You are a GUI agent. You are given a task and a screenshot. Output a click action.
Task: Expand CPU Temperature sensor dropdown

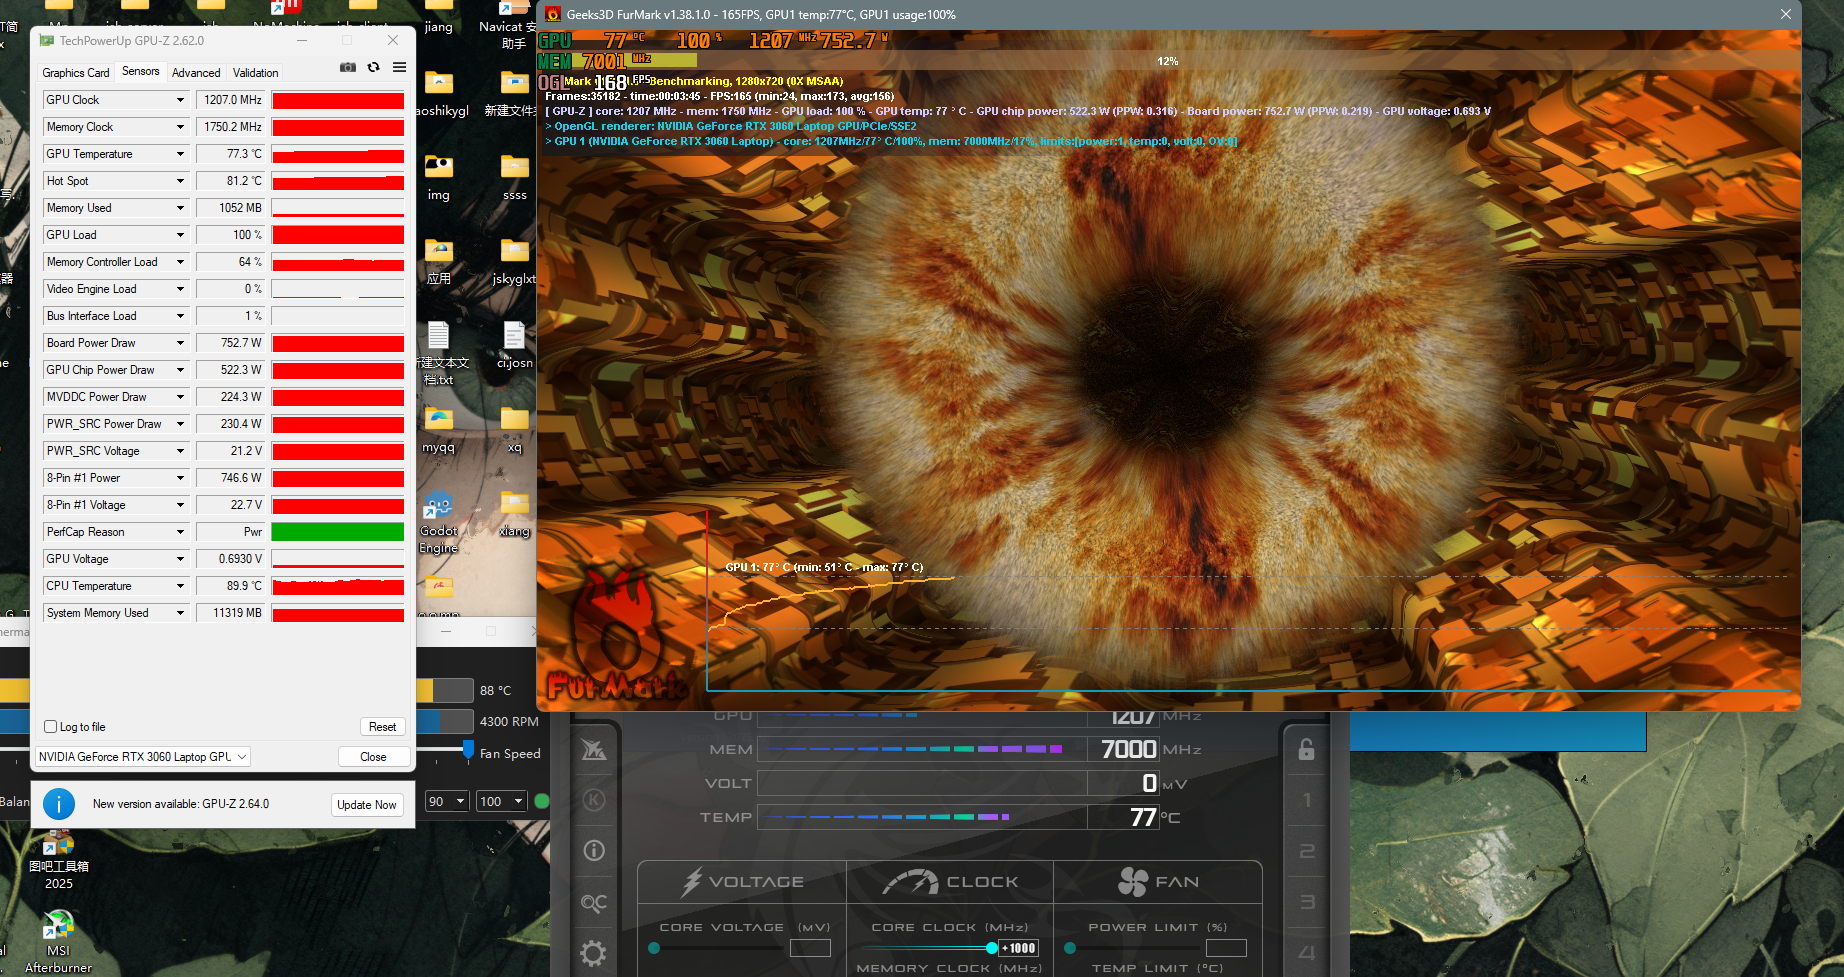pos(180,586)
